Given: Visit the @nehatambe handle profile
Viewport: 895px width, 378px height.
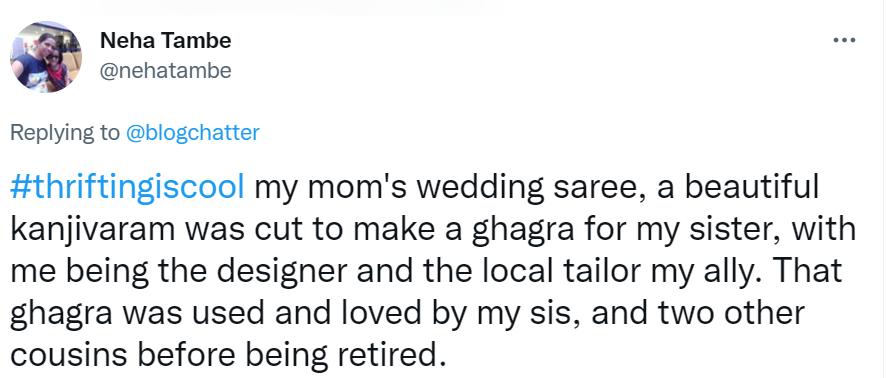Looking at the screenshot, I should [166, 71].
